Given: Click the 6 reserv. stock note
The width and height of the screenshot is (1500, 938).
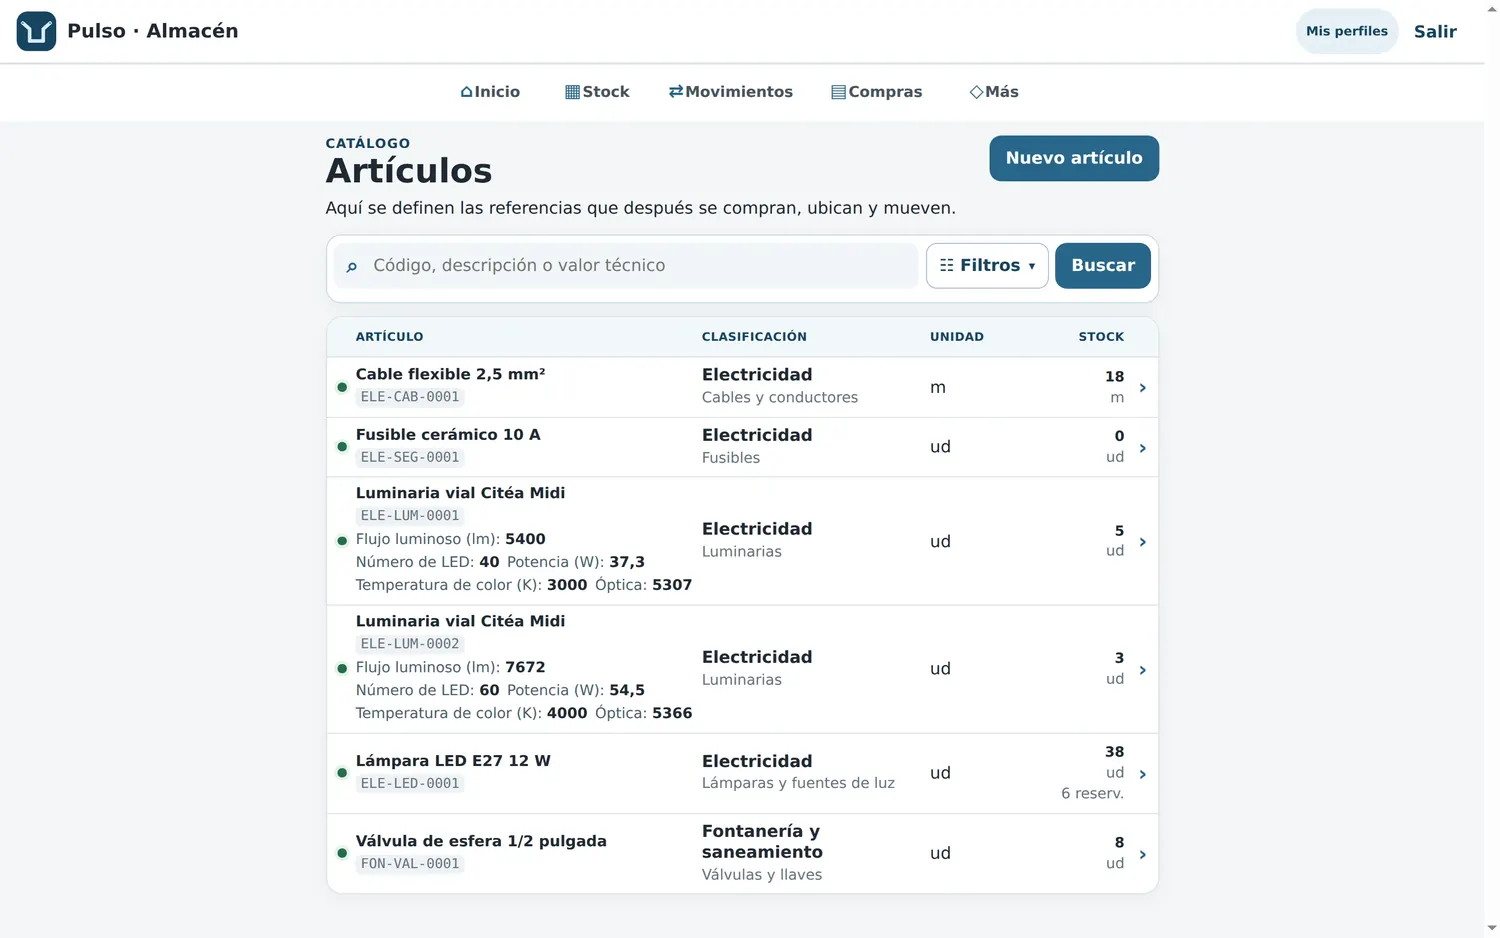Looking at the screenshot, I should (1092, 793).
